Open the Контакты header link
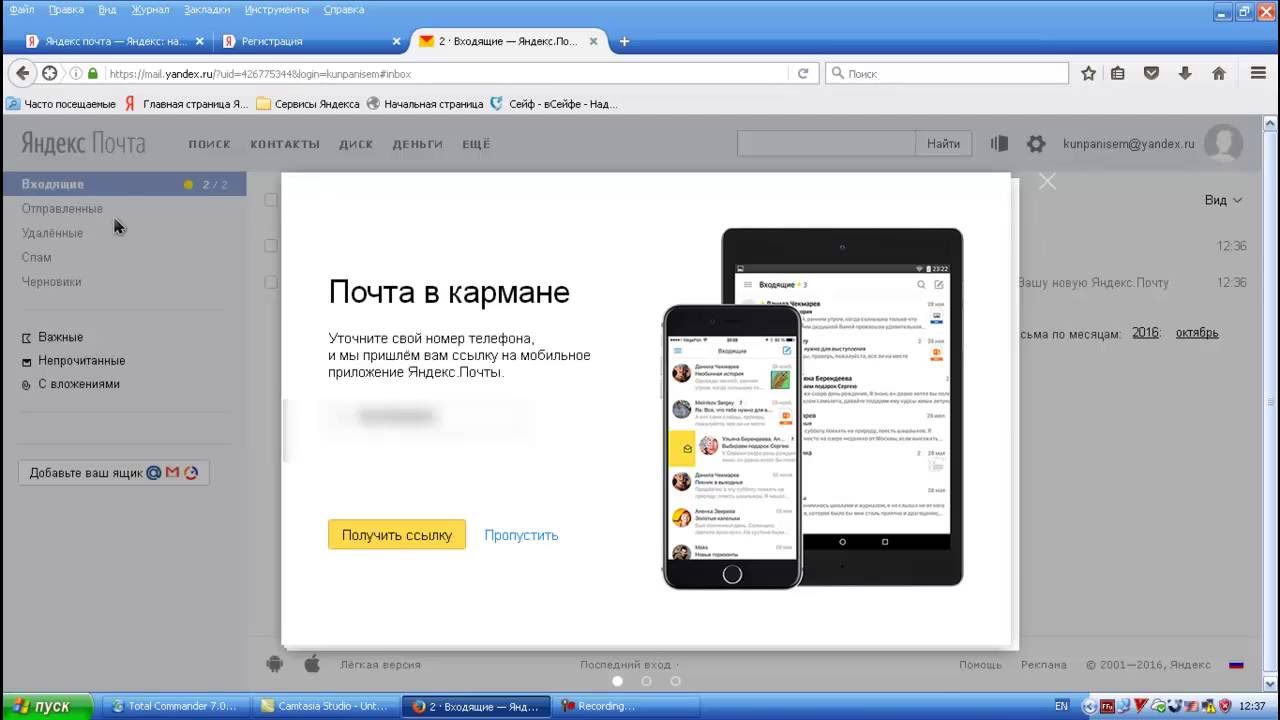 [285, 144]
